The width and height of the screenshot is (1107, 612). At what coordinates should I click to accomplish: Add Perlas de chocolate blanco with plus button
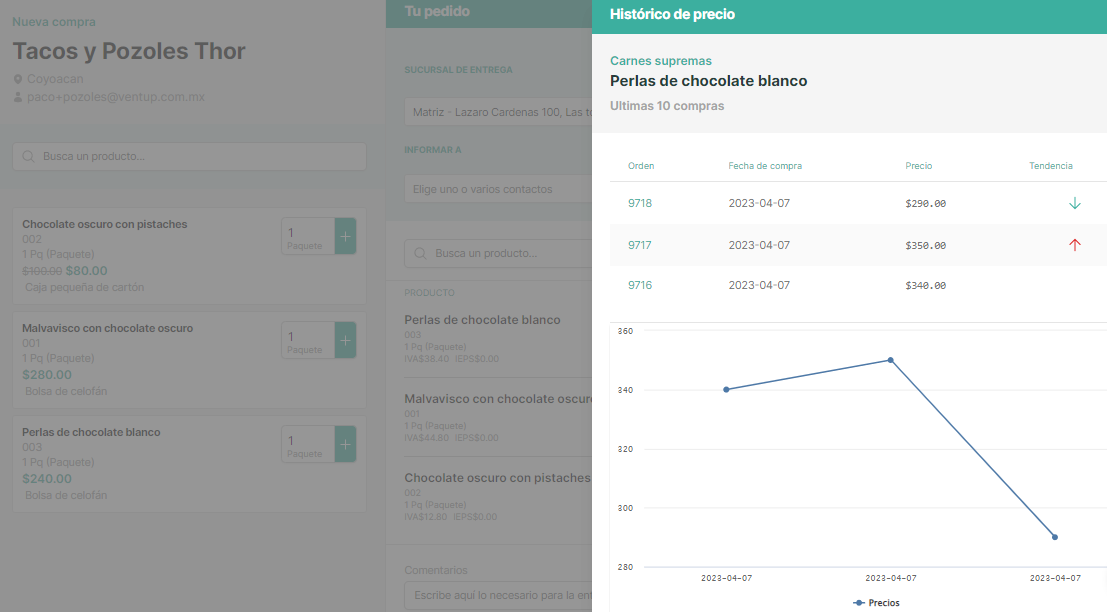(345, 444)
